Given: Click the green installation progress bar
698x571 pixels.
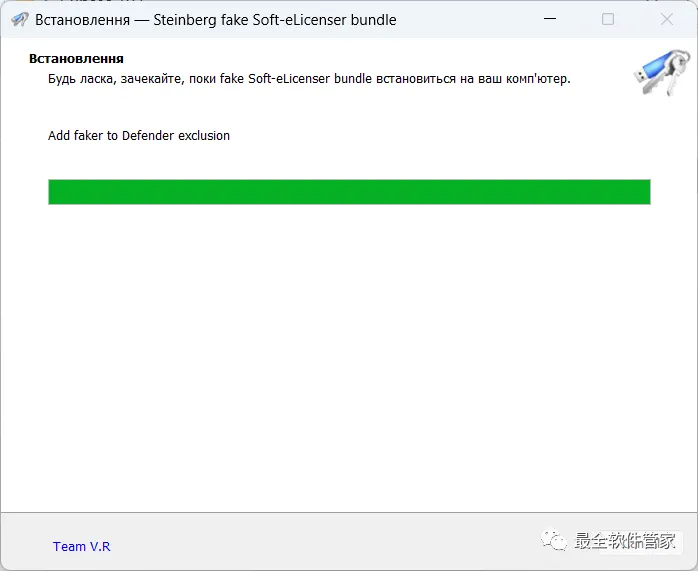Looking at the screenshot, I should [349, 192].
